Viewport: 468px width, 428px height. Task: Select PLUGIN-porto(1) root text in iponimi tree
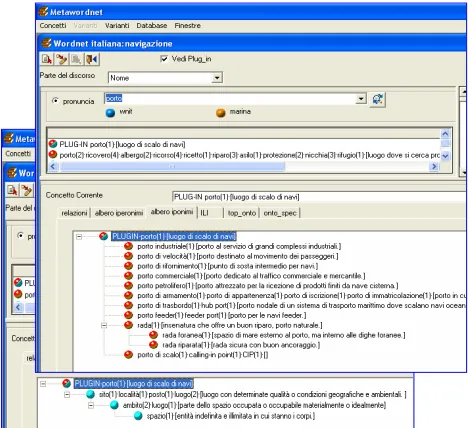(x=174, y=236)
